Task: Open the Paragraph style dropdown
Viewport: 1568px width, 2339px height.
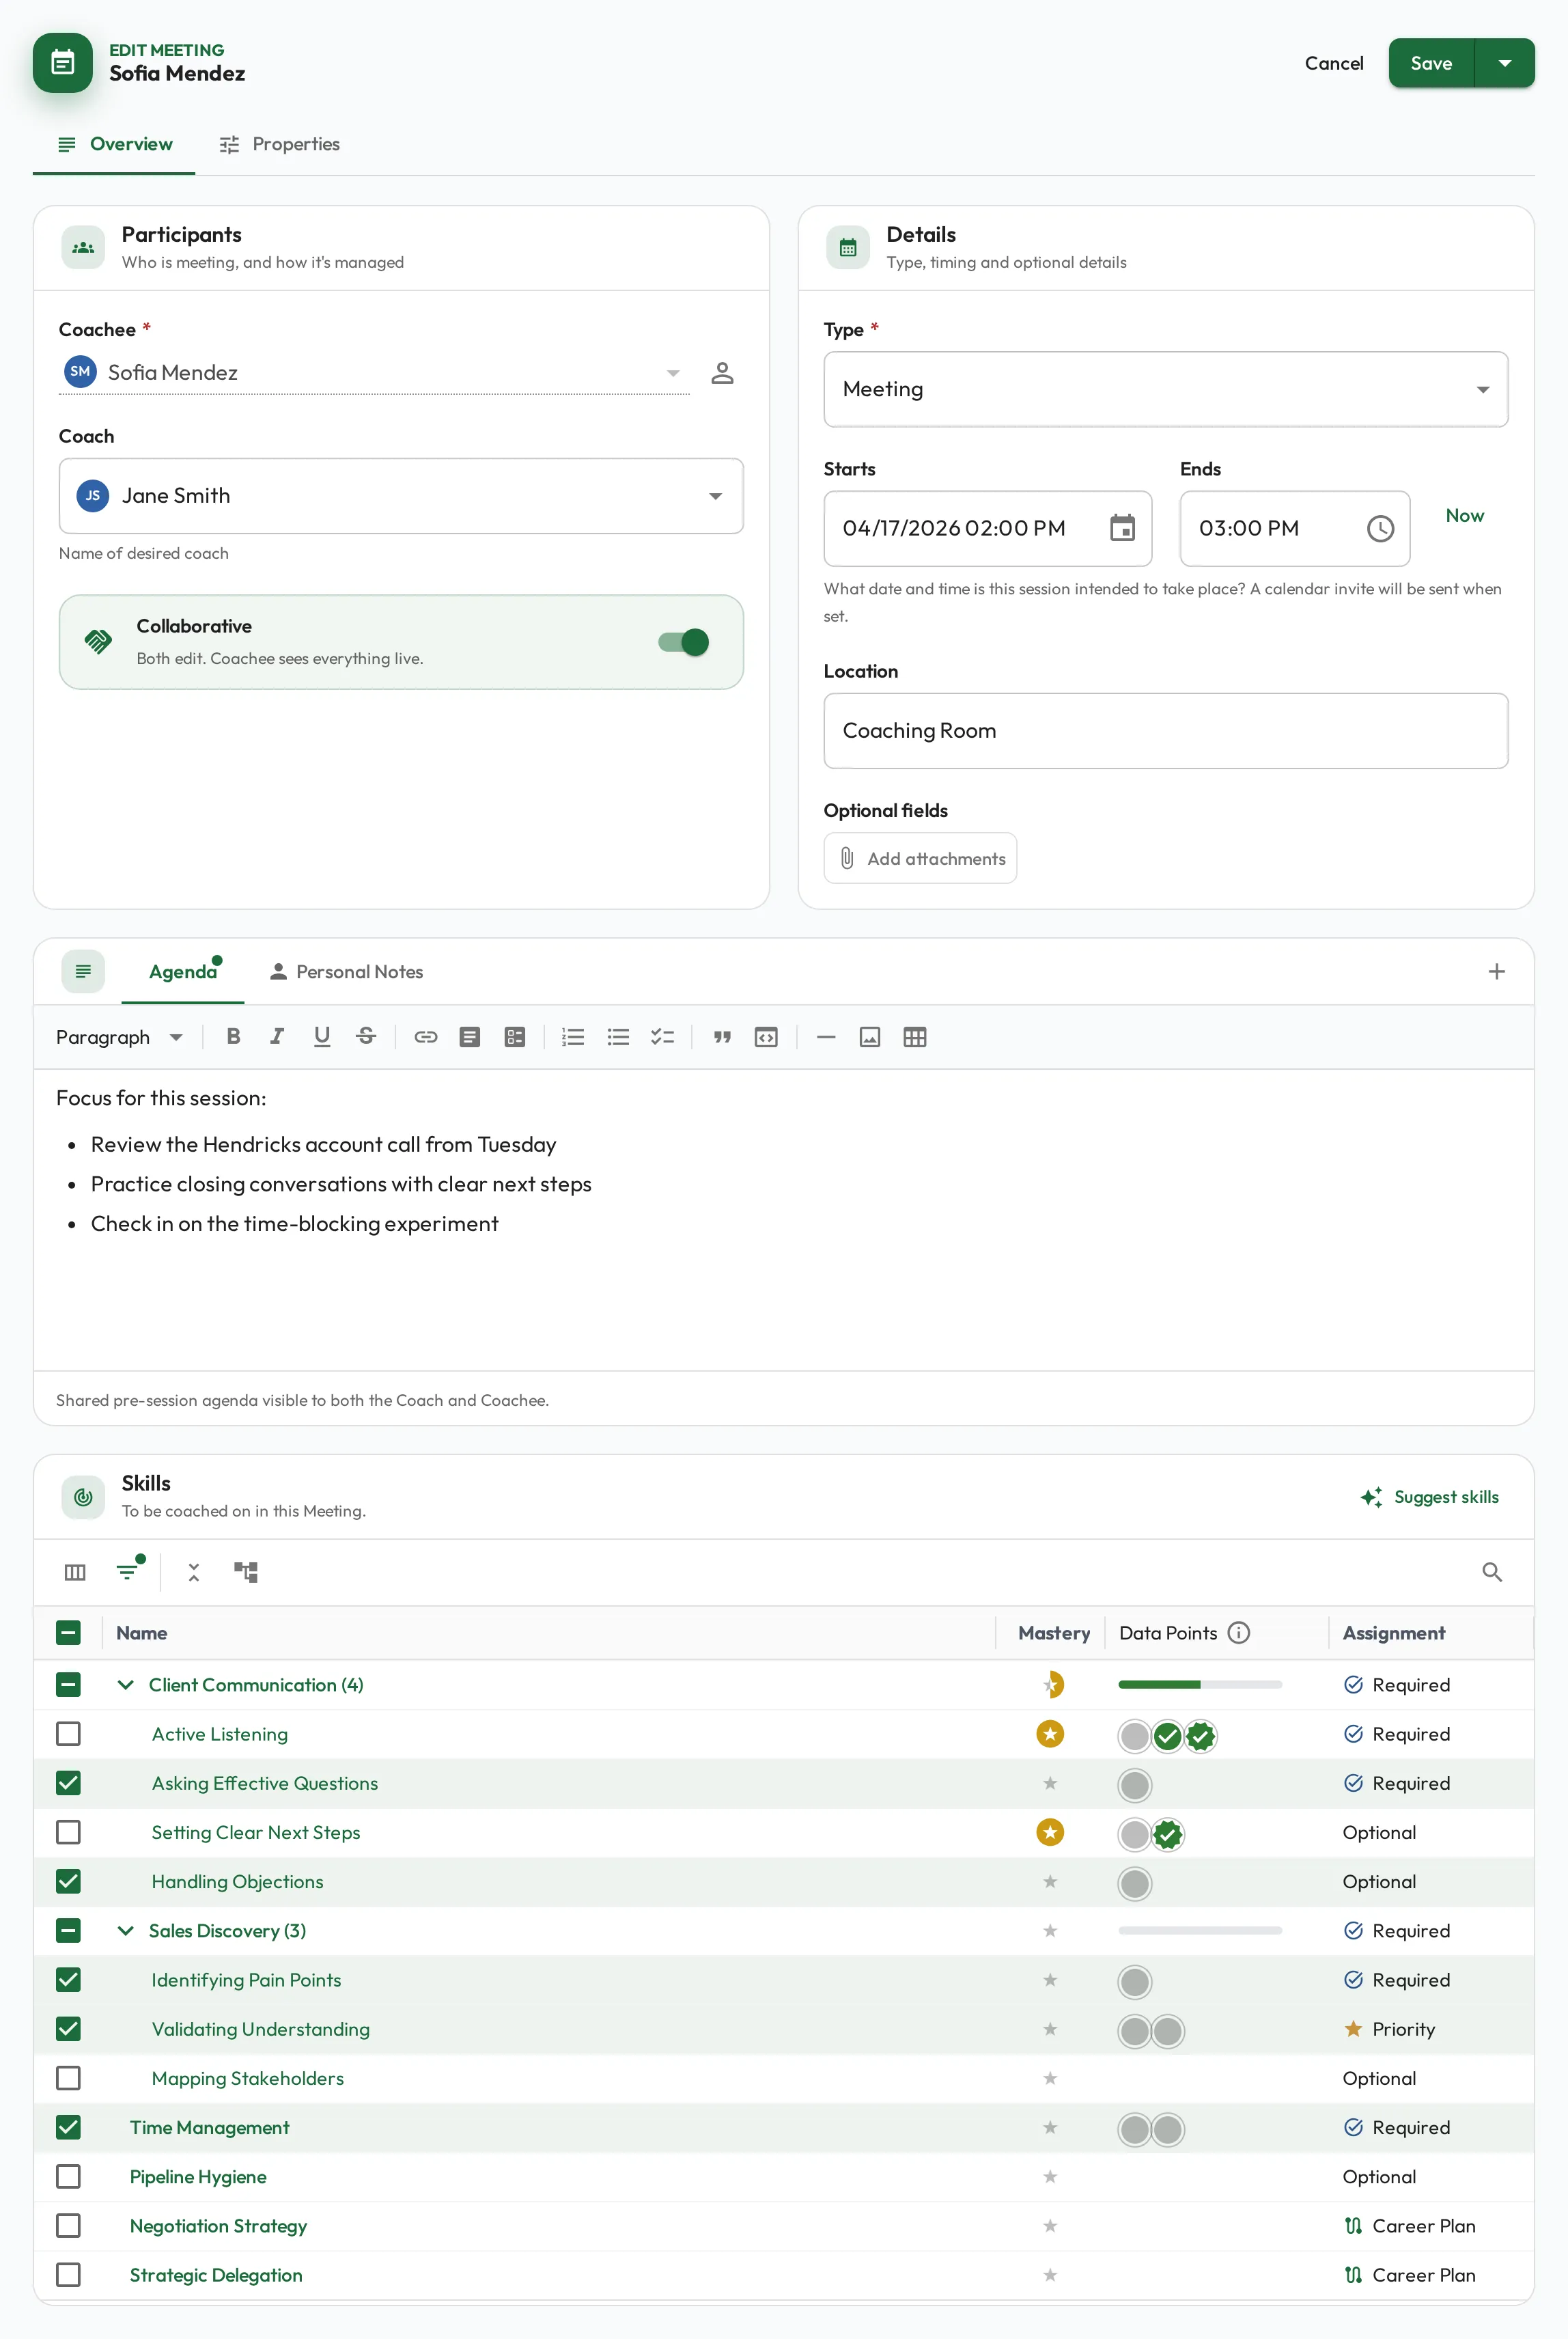Action: coord(119,1037)
